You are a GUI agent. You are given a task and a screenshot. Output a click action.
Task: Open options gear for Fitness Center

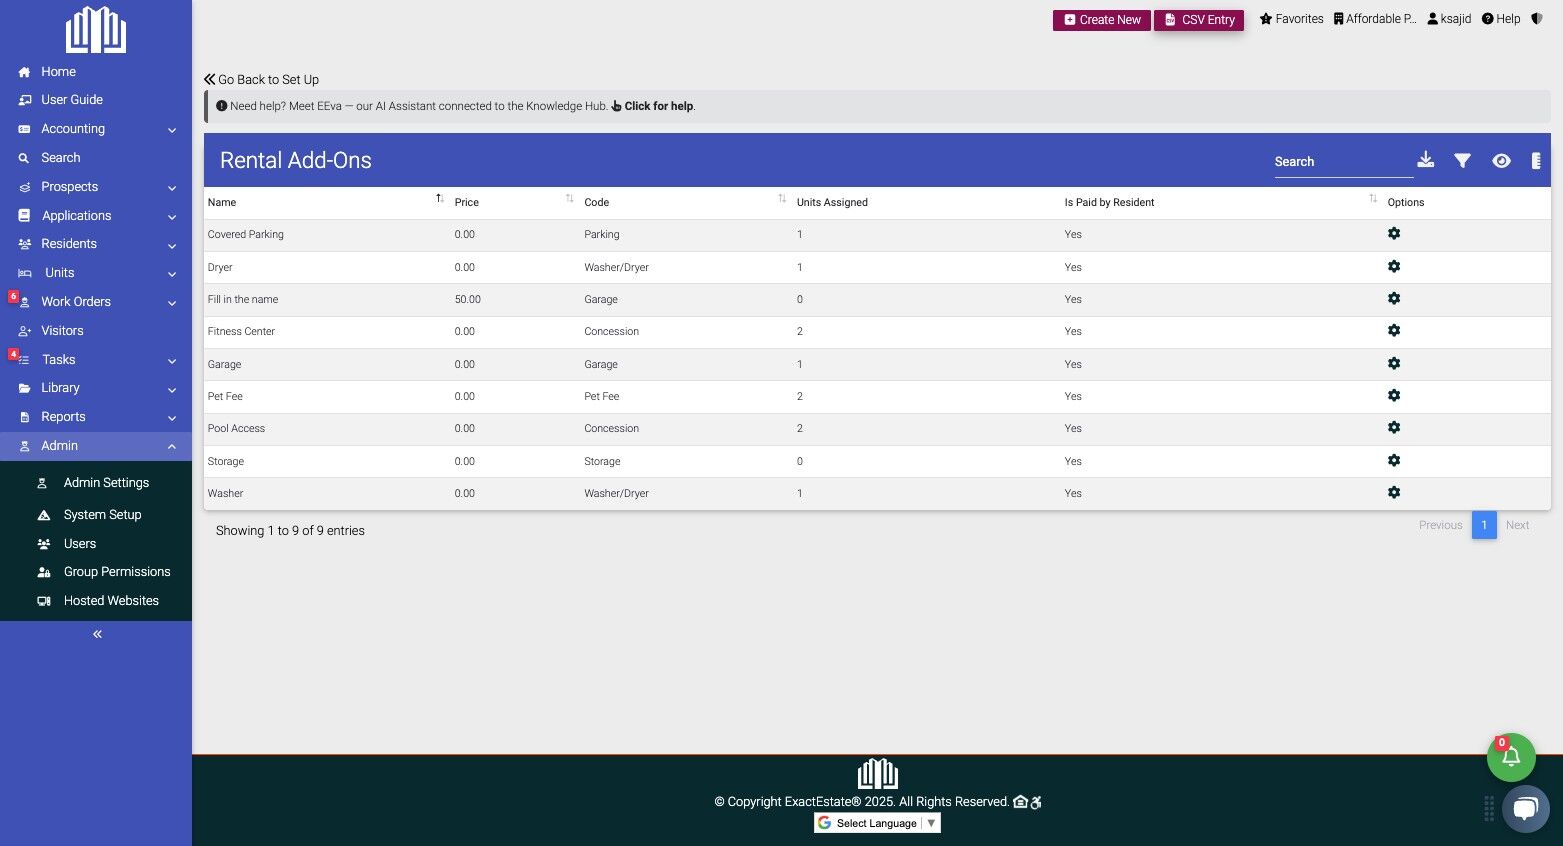pyautogui.click(x=1394, y=331)
